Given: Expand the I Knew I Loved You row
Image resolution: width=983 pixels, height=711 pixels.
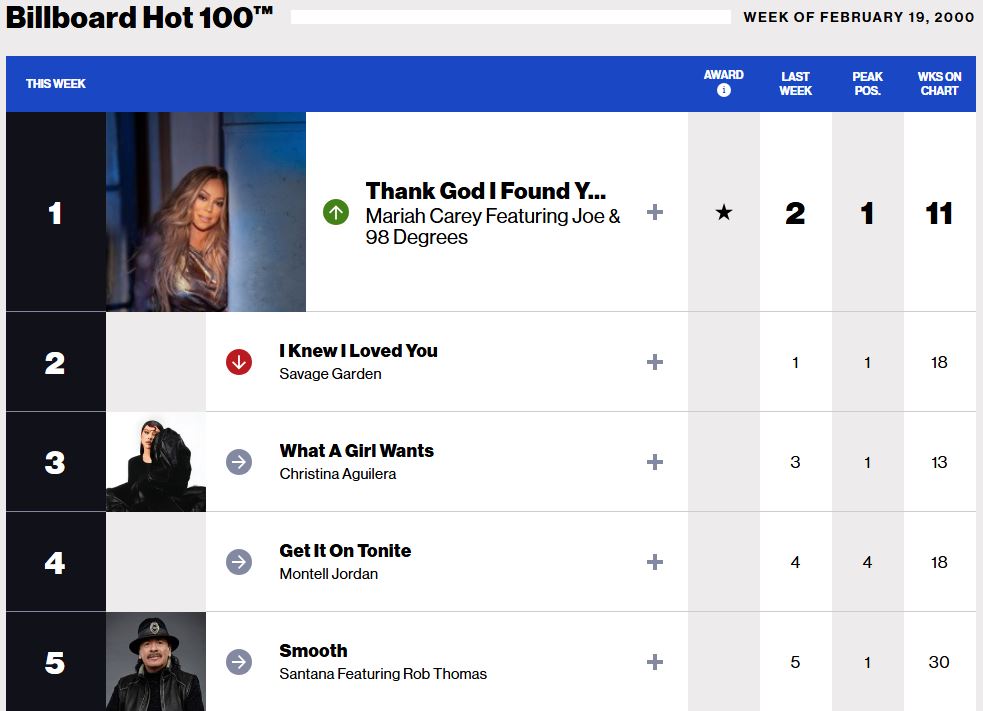Looking at the screenshot, I should (x=655, y=362).
